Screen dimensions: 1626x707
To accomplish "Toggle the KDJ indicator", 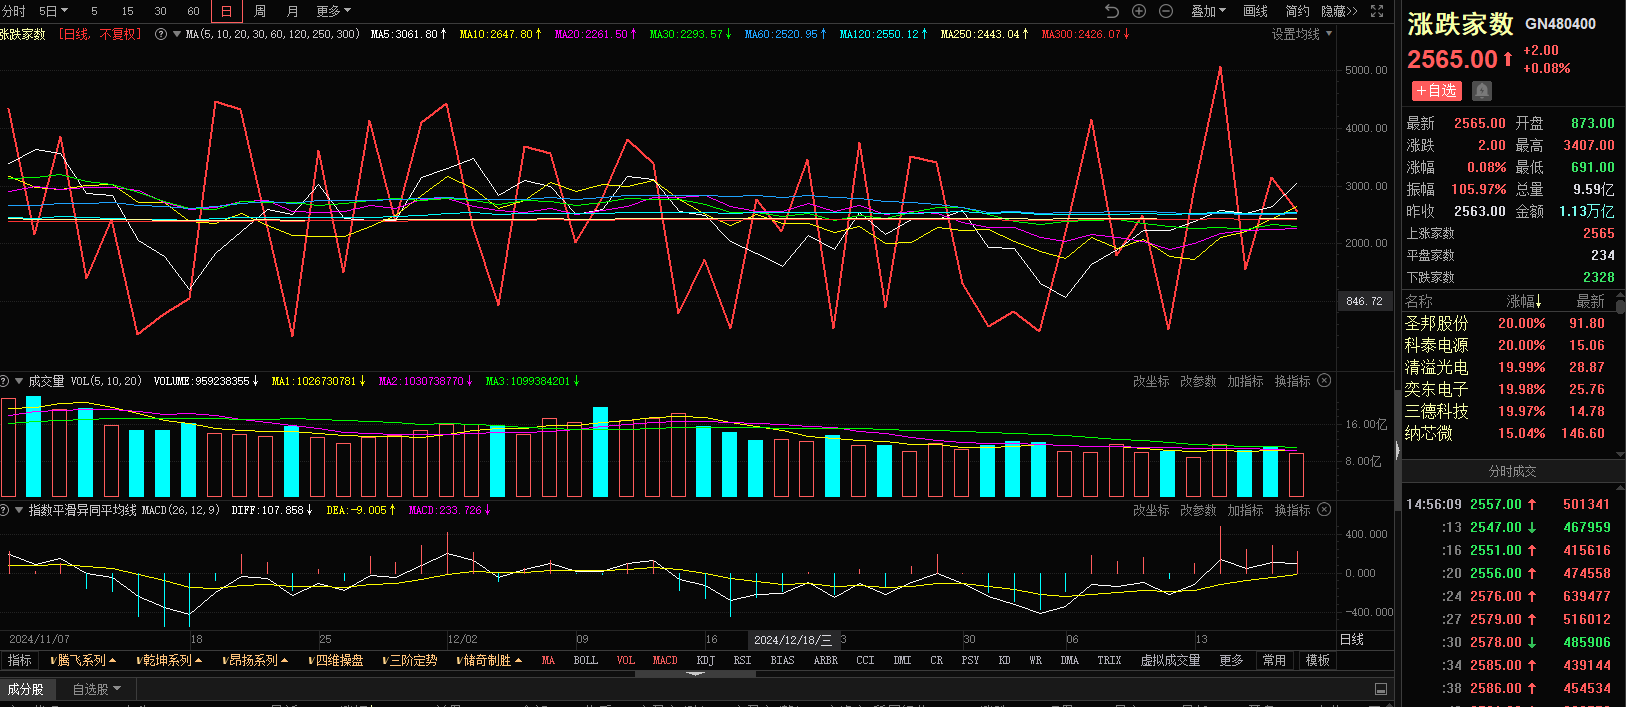I will click(705, 660).
